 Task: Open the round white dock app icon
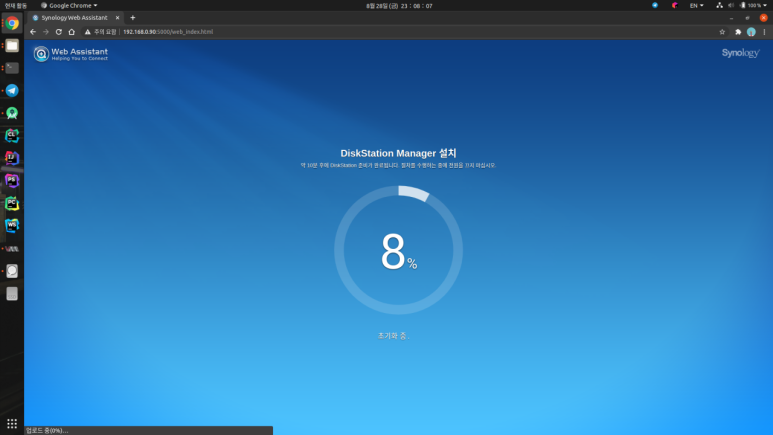[12, 271]
